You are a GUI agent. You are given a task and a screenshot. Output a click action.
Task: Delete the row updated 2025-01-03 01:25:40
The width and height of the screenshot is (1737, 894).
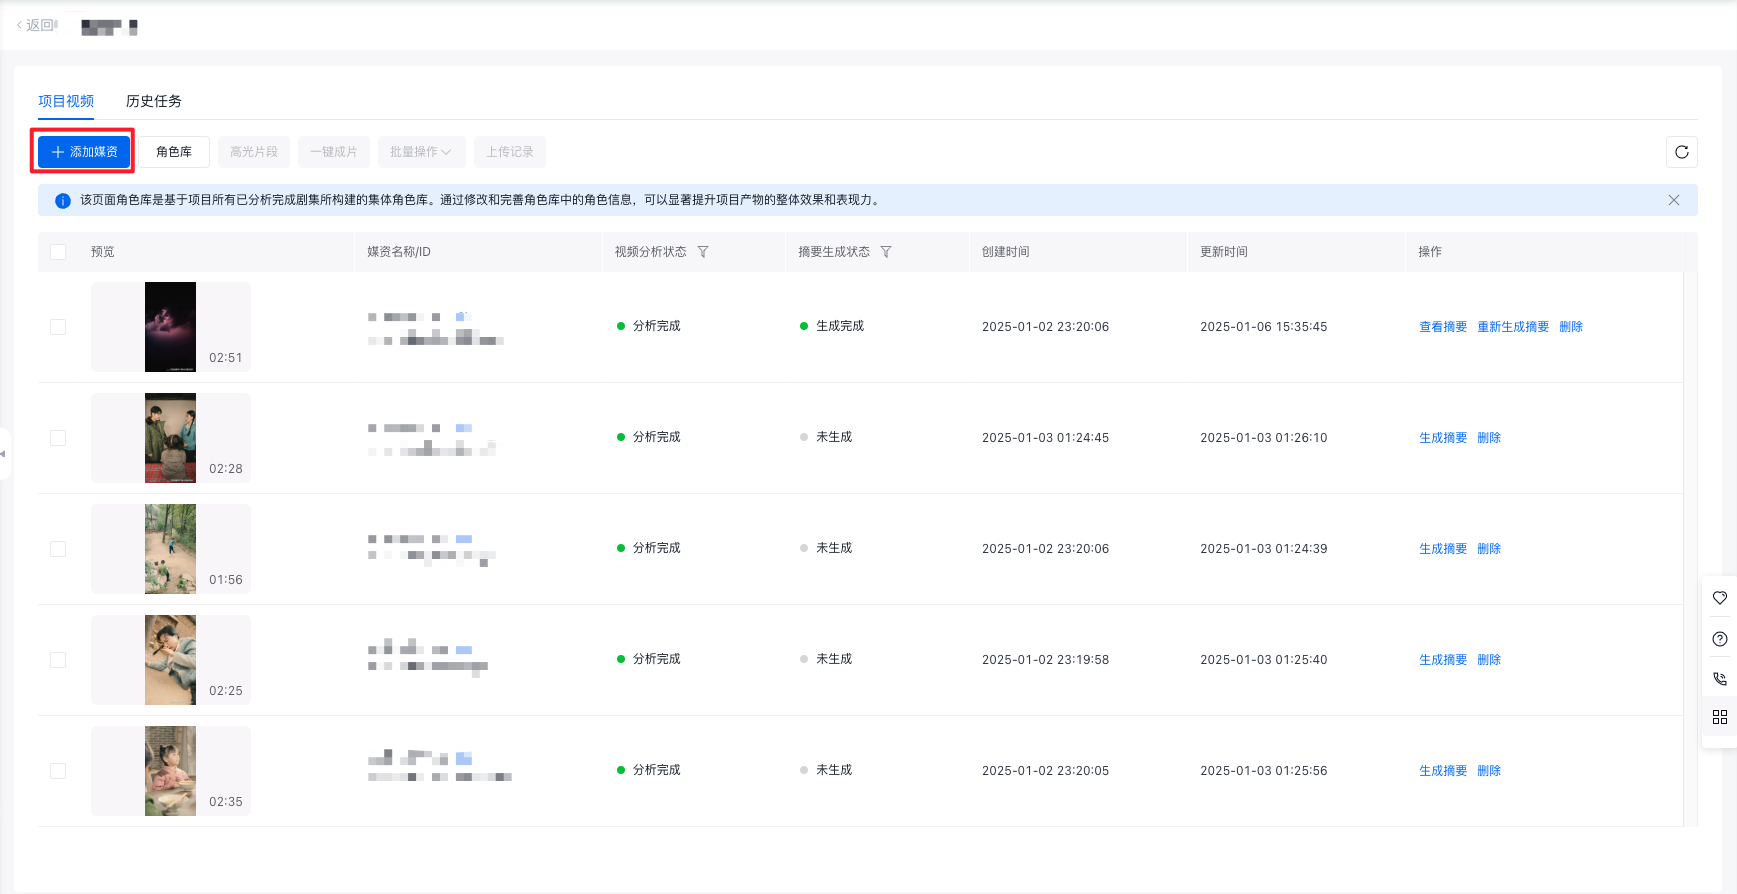coord(1489,660)
